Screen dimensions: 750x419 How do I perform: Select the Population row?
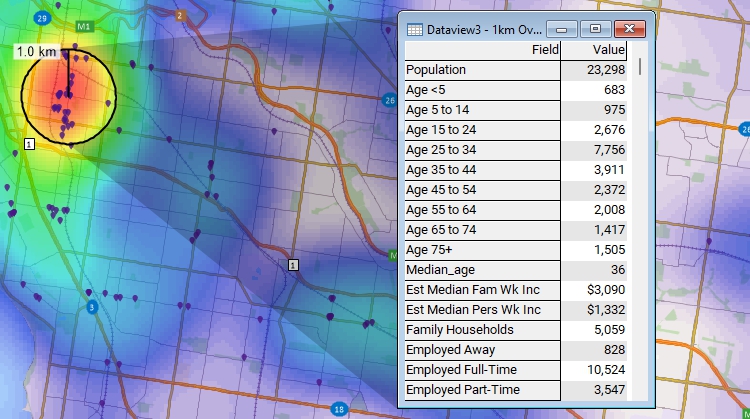click(482, 70)
